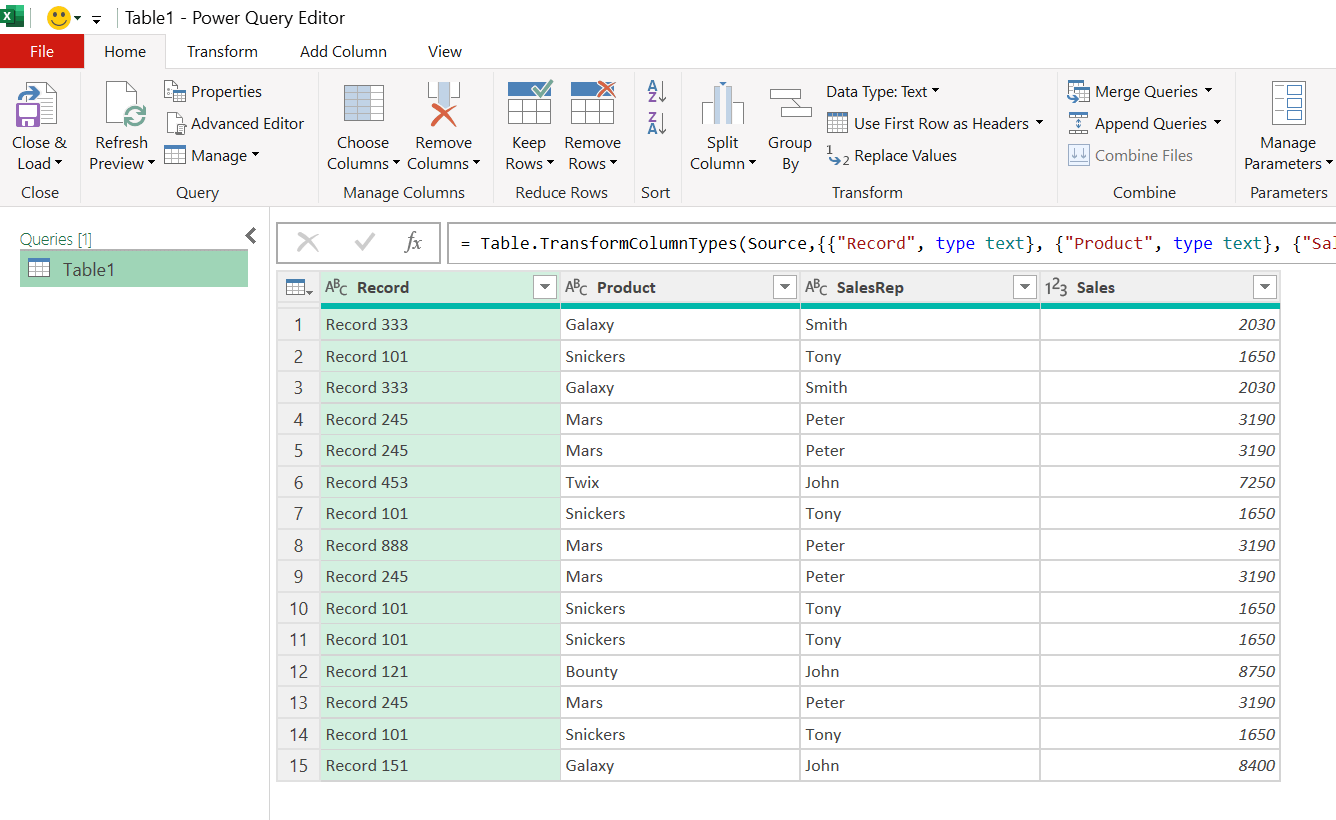The image size is (1336, 820).
Task: Sort ascending with the A-Z icon
Action: (x=656, y=92)
